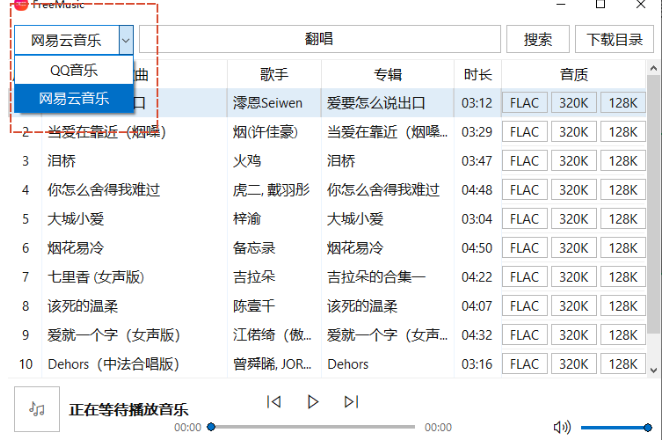Viewport: 667px width, 443px height.
Task: Click the playback progress bar
Action: click(313, 426)
